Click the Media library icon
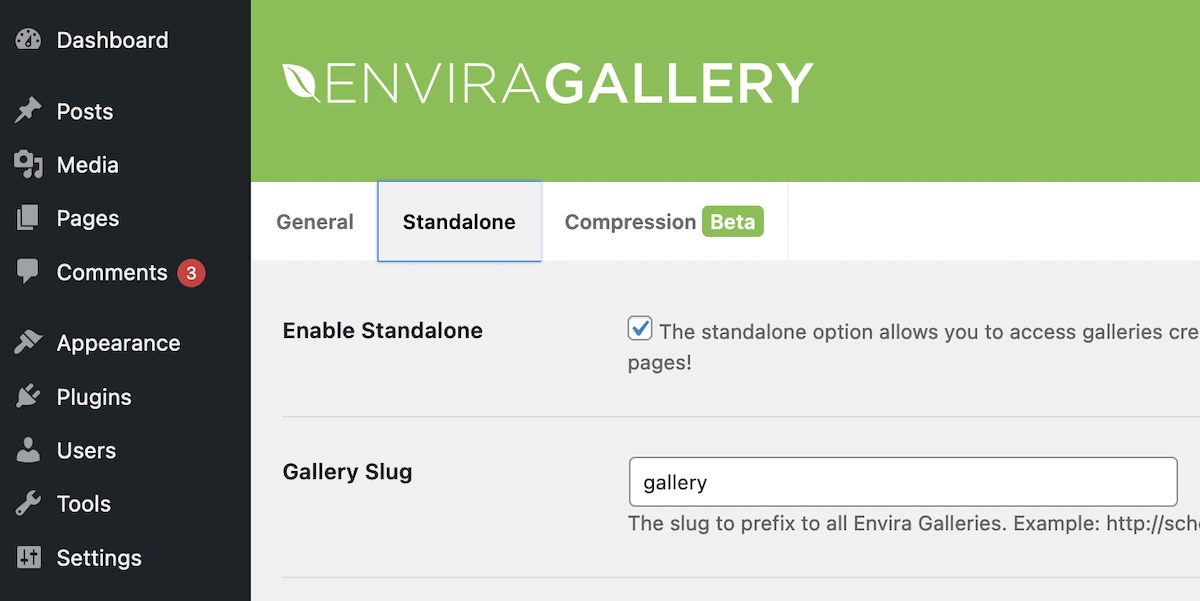 [x=29, y=165]
